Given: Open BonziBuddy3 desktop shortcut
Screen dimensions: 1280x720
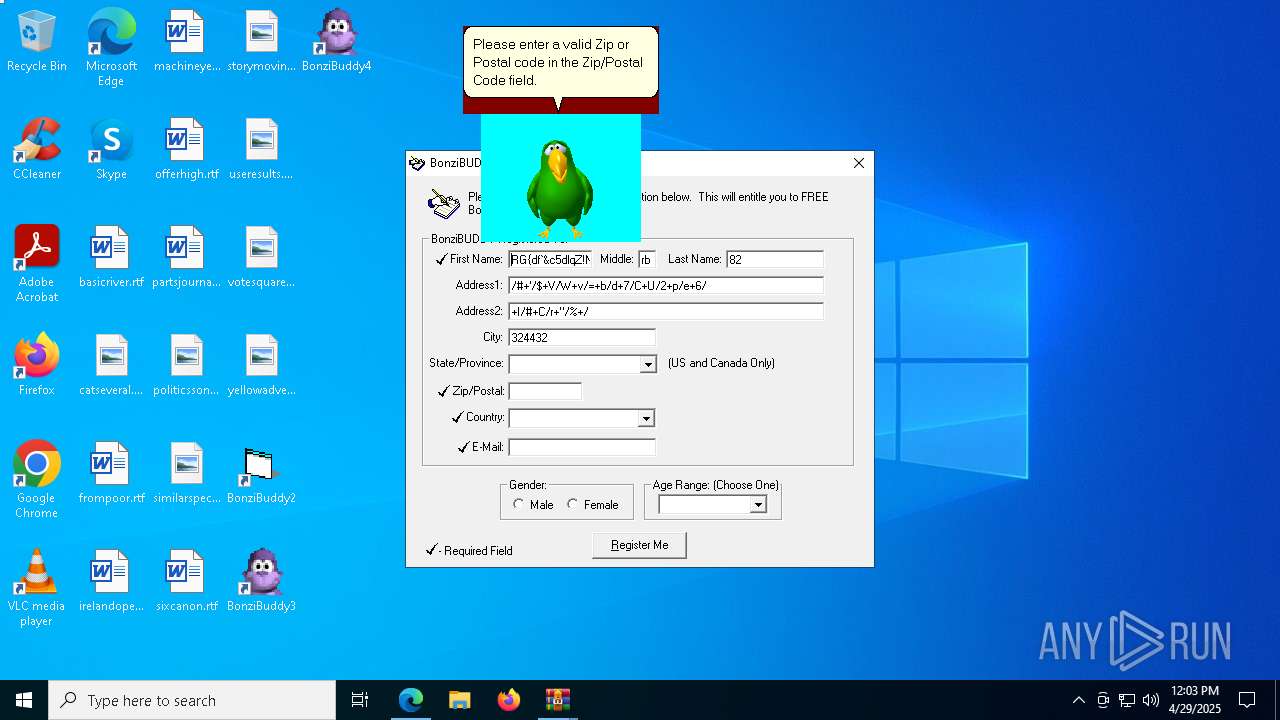Looking at the screenshot, I should click(x=261, y=581).
